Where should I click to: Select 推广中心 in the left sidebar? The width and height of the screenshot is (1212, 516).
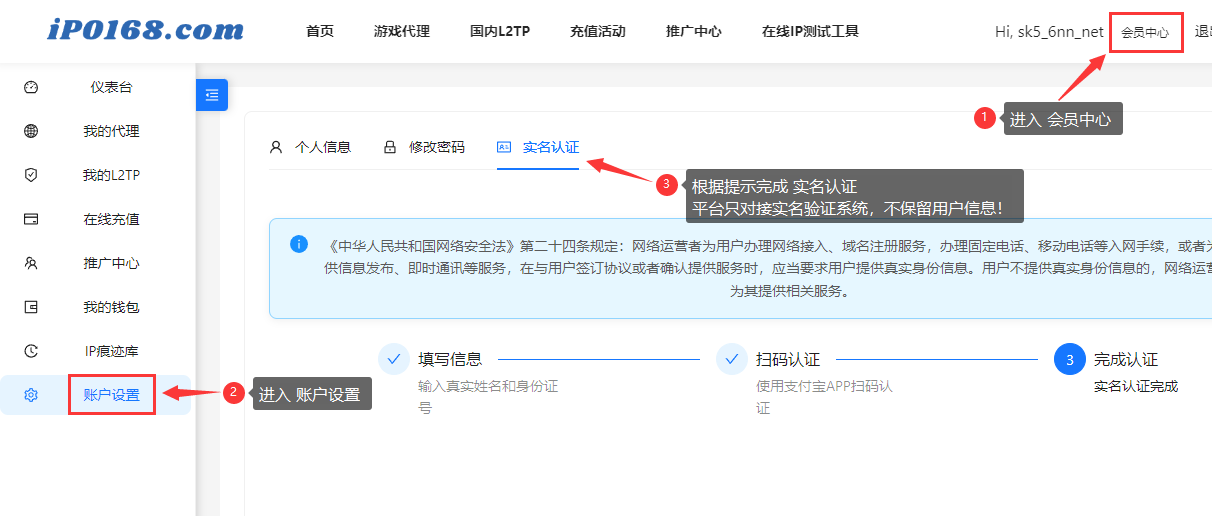coord(111,264)
